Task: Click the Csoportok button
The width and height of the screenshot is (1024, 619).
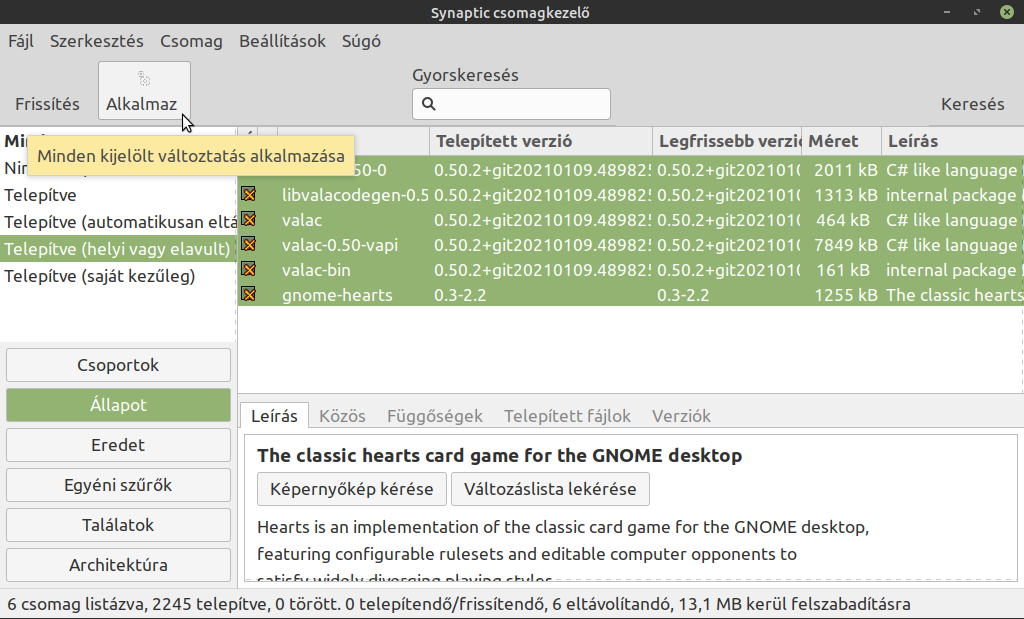Action: tap(118, 365)
